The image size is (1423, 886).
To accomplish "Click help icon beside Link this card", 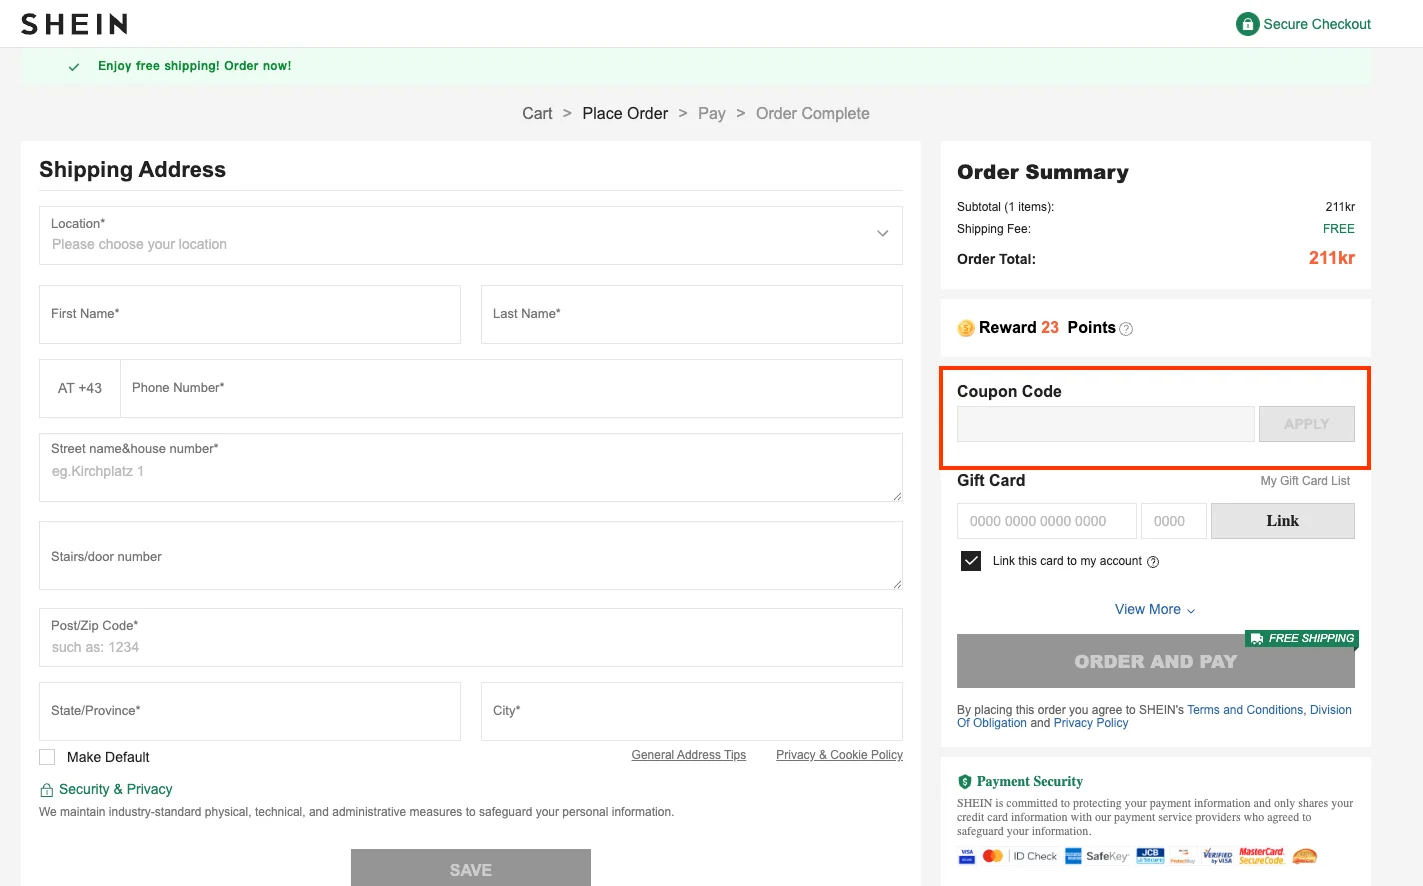I will pos(1153,562).
